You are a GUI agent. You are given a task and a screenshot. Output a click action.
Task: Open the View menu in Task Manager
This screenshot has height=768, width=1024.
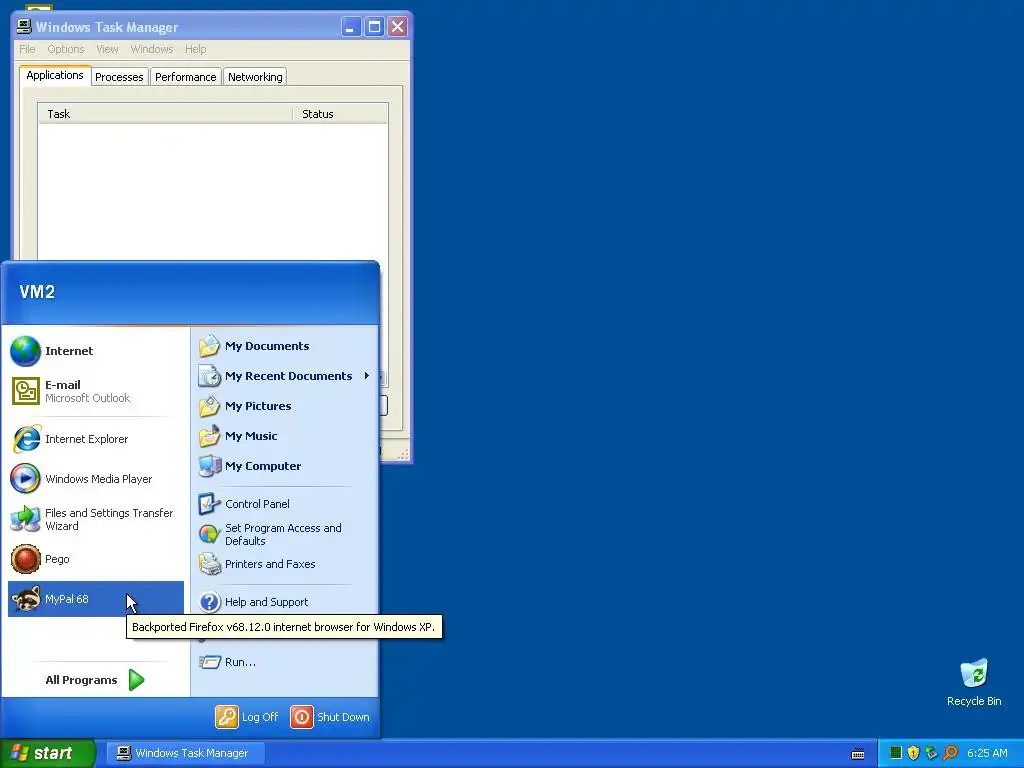tap(107, 49)
